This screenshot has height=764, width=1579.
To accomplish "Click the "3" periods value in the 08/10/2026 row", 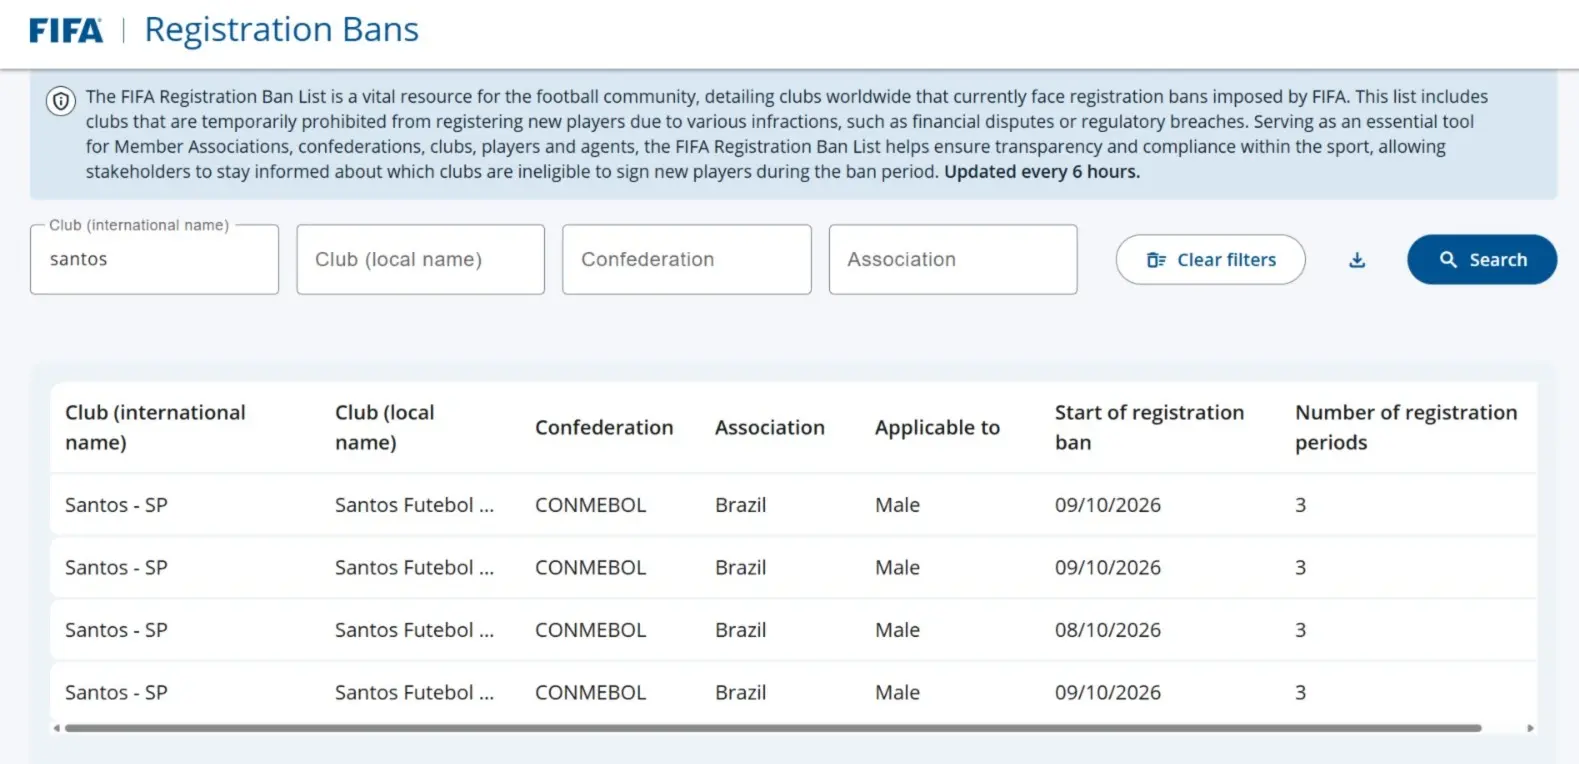I will pyautogui.click(x=1301, y=630).
